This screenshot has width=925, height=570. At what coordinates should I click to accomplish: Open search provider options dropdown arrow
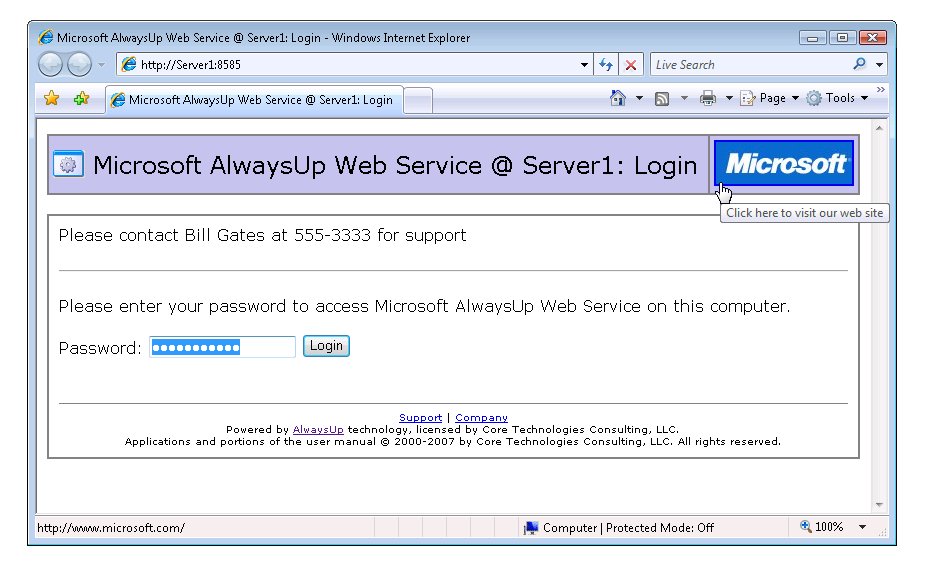coord(879,65)
